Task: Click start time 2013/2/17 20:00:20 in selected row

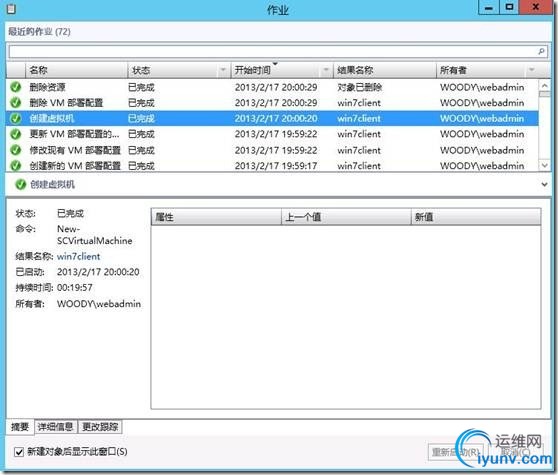Action: [x=276, y=118]
